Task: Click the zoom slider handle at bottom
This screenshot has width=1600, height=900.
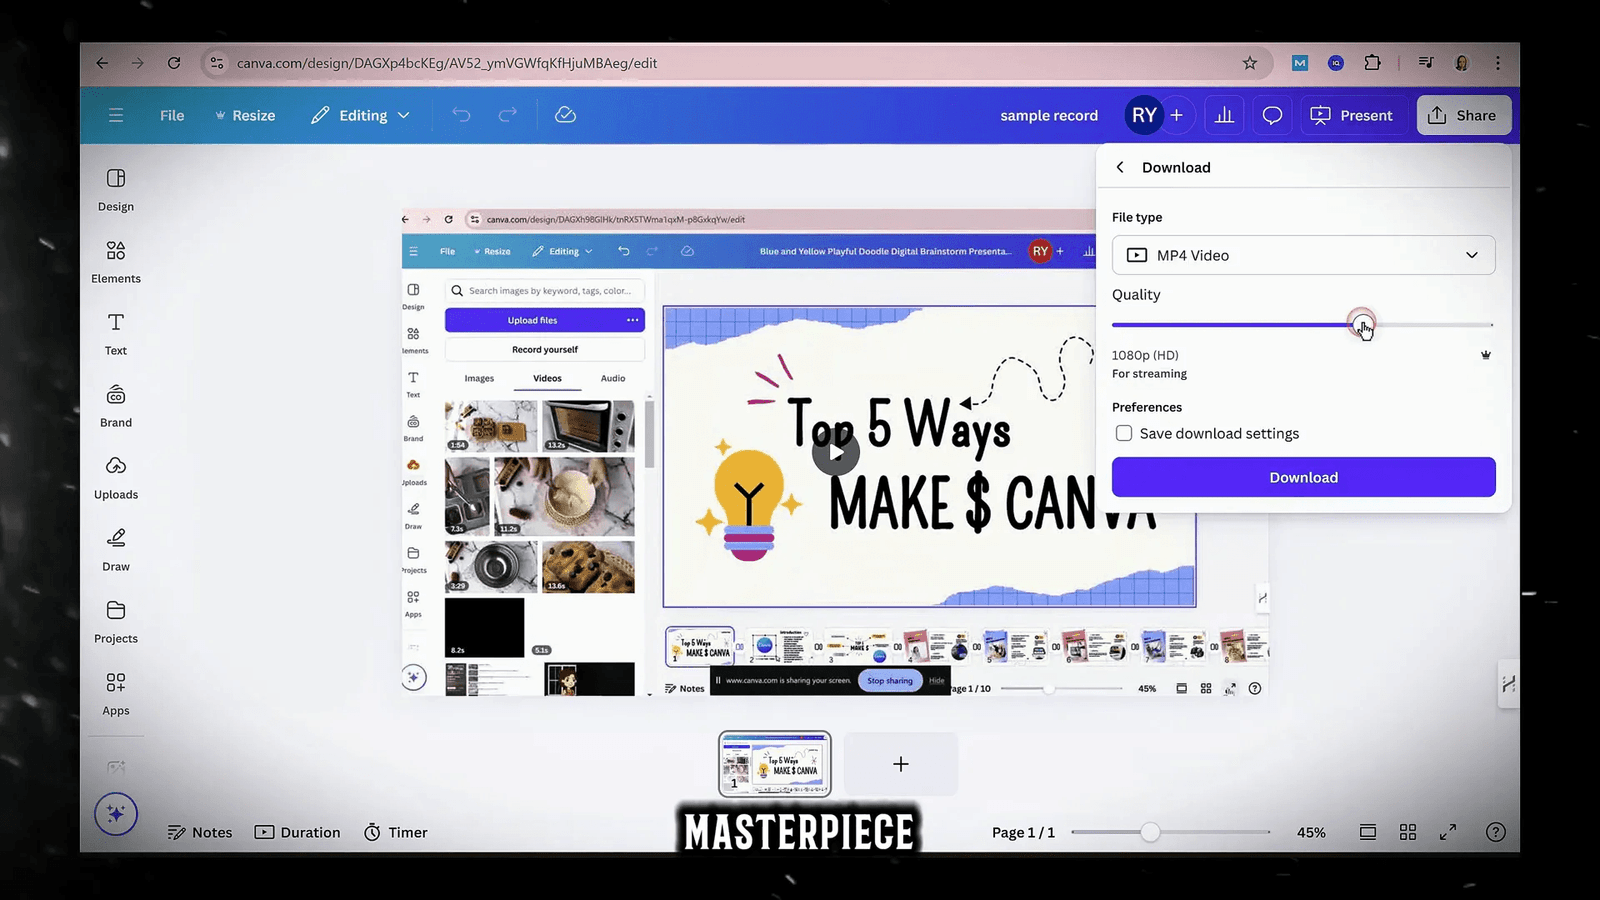Action: [1150, 832]
